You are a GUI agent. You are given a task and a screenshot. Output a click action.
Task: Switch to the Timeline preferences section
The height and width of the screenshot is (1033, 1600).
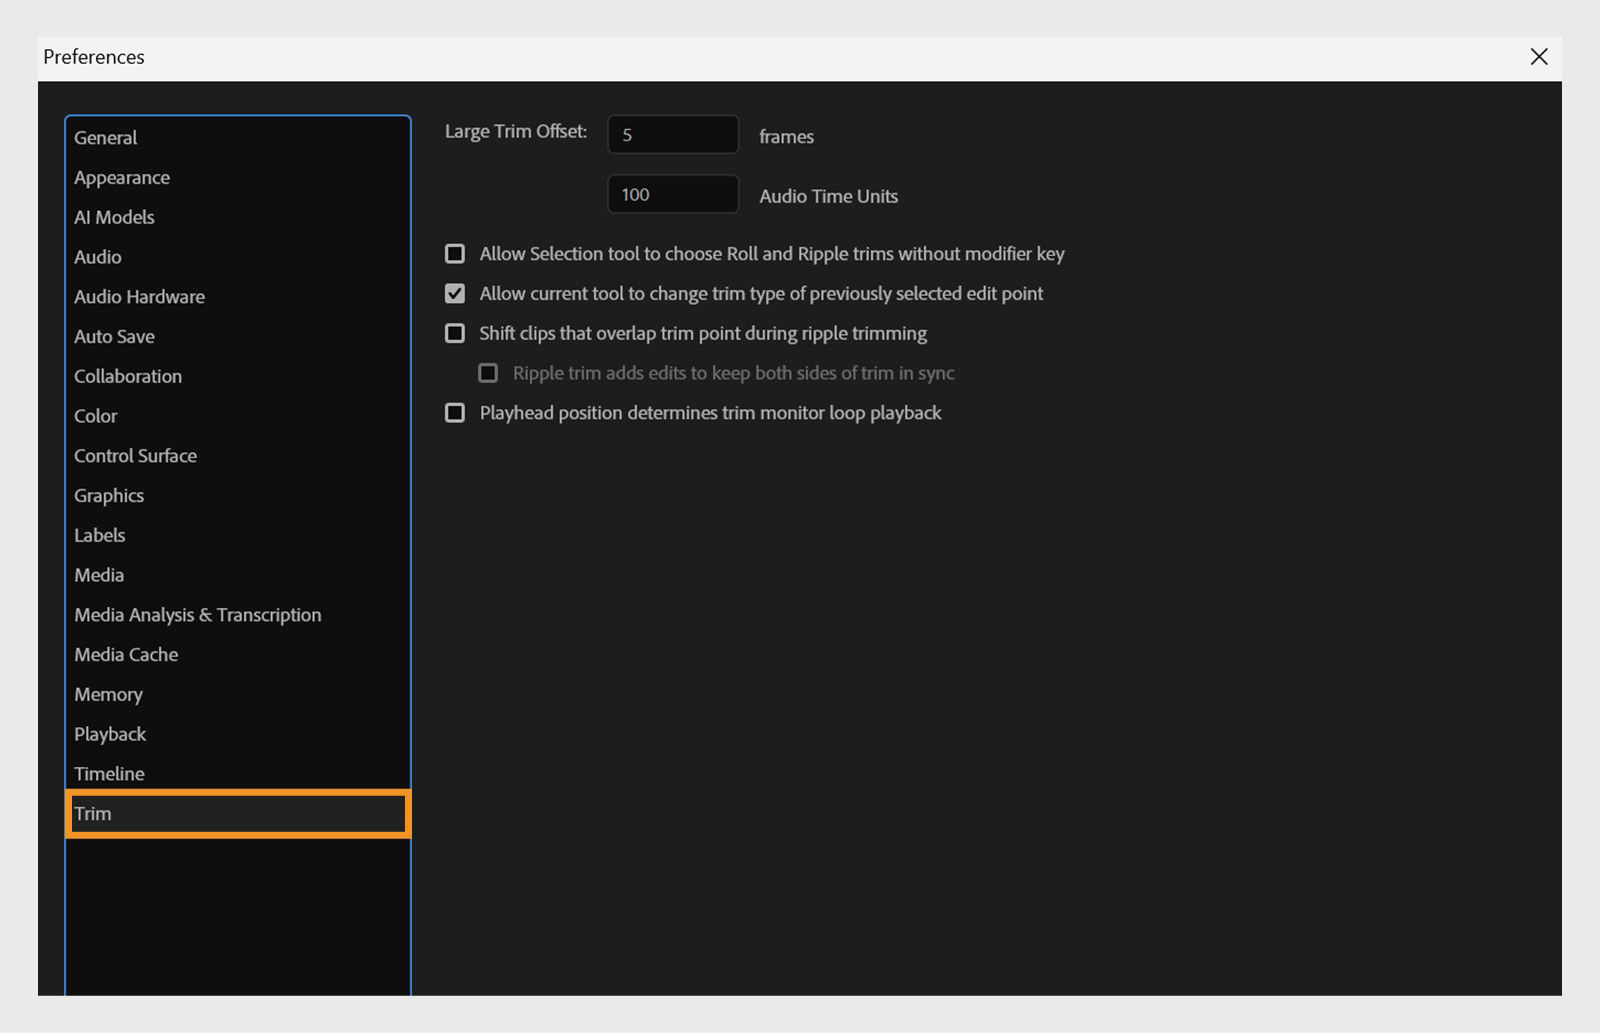point(108,773)
